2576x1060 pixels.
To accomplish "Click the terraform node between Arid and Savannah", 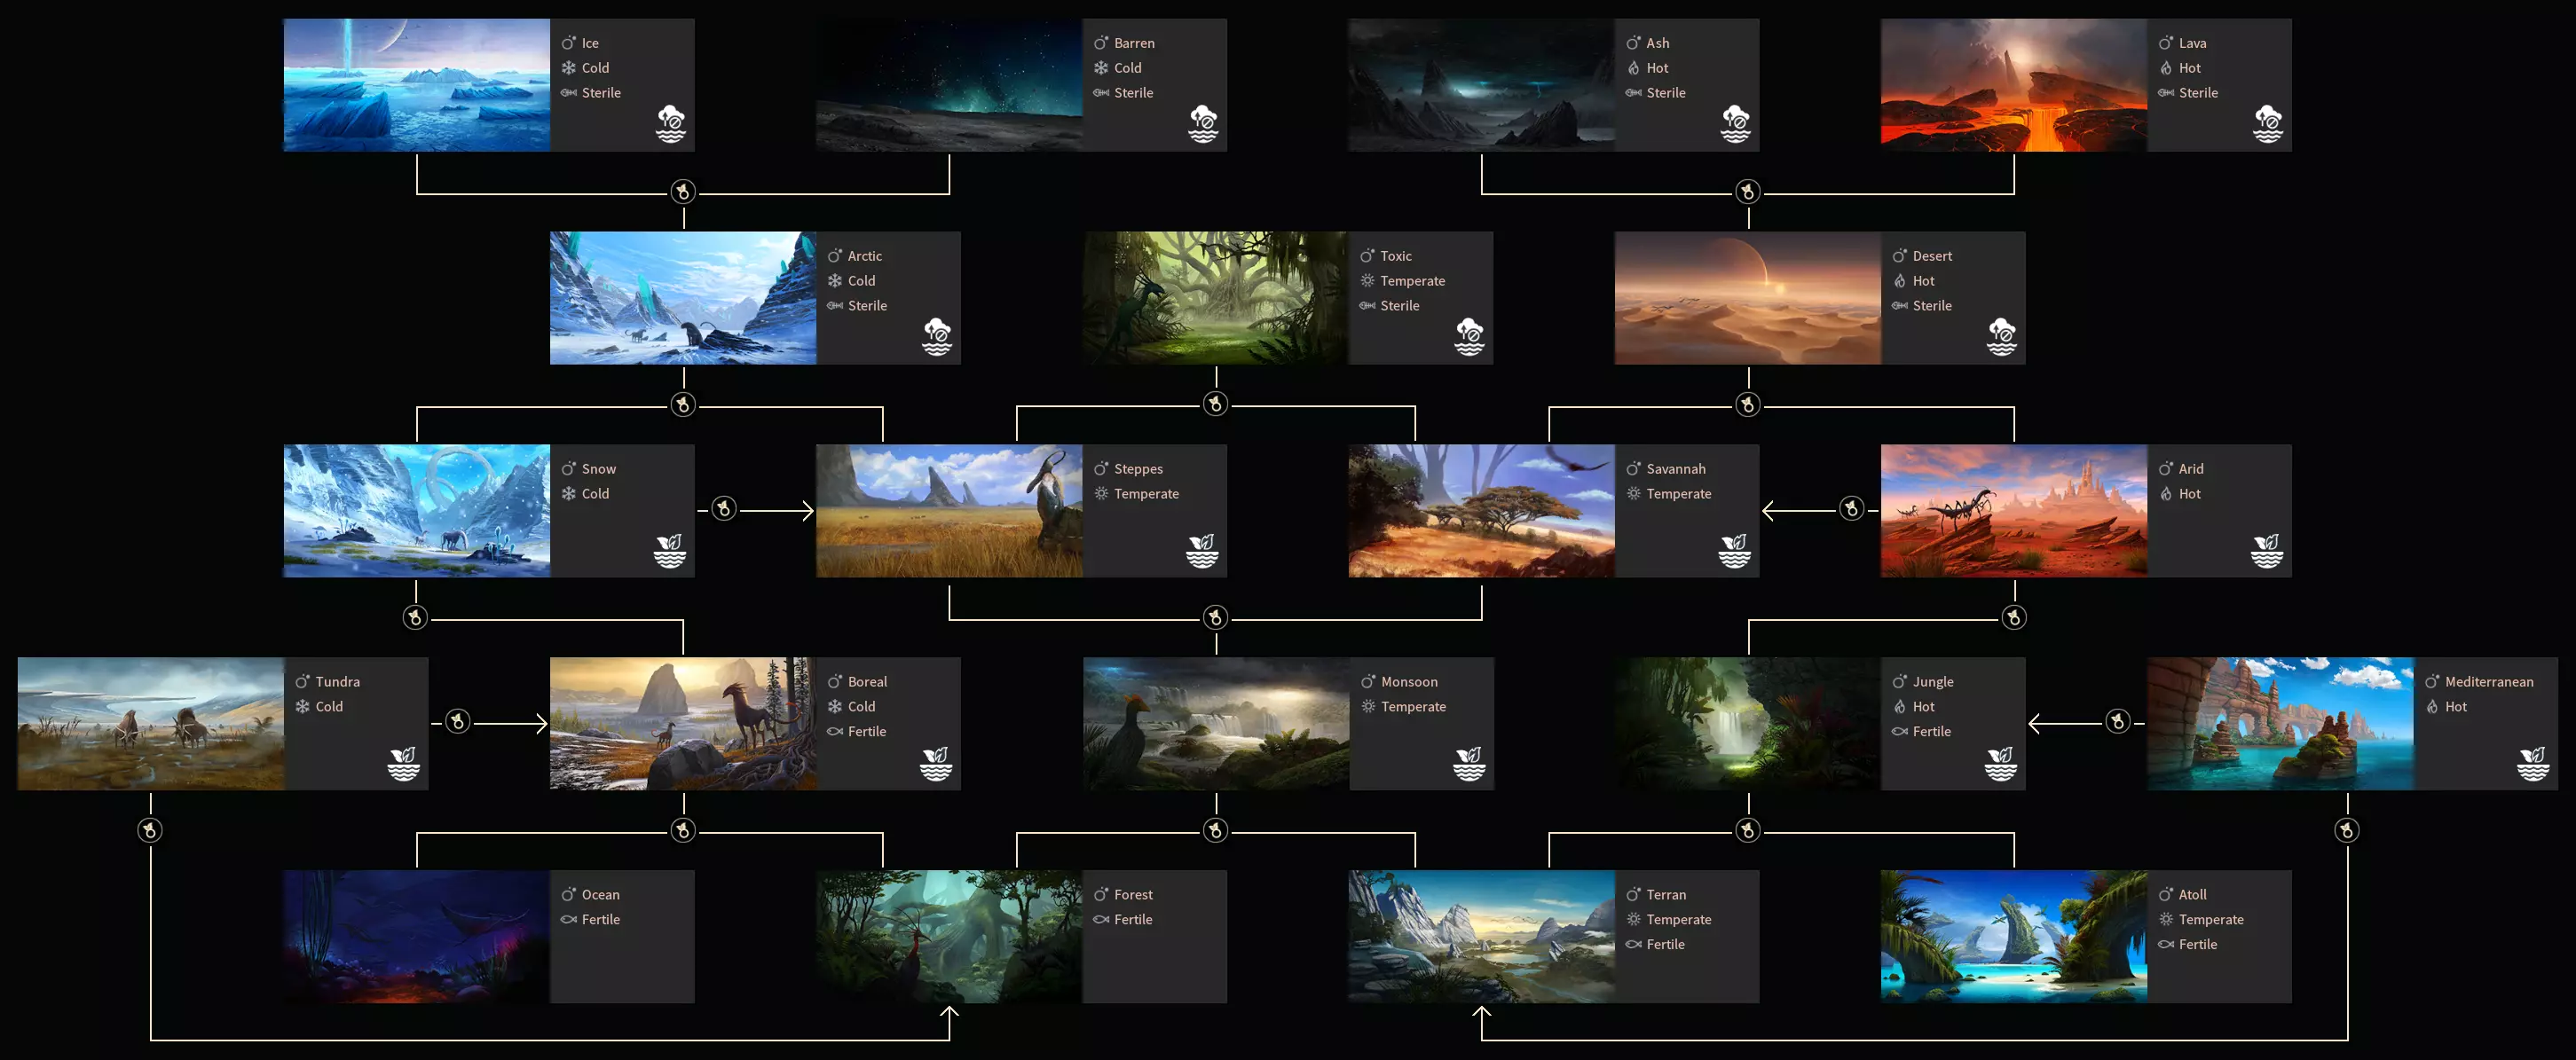I will pyautogui.click(x=1851, y=509).
